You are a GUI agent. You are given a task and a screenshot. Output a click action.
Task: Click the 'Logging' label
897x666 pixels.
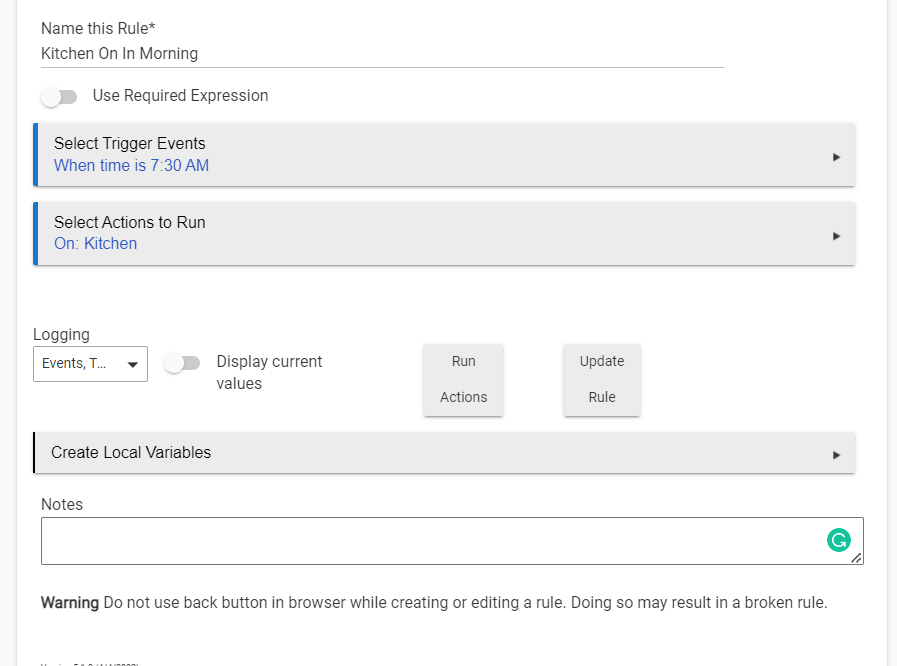pyautogui.click(x=61, y=335)
